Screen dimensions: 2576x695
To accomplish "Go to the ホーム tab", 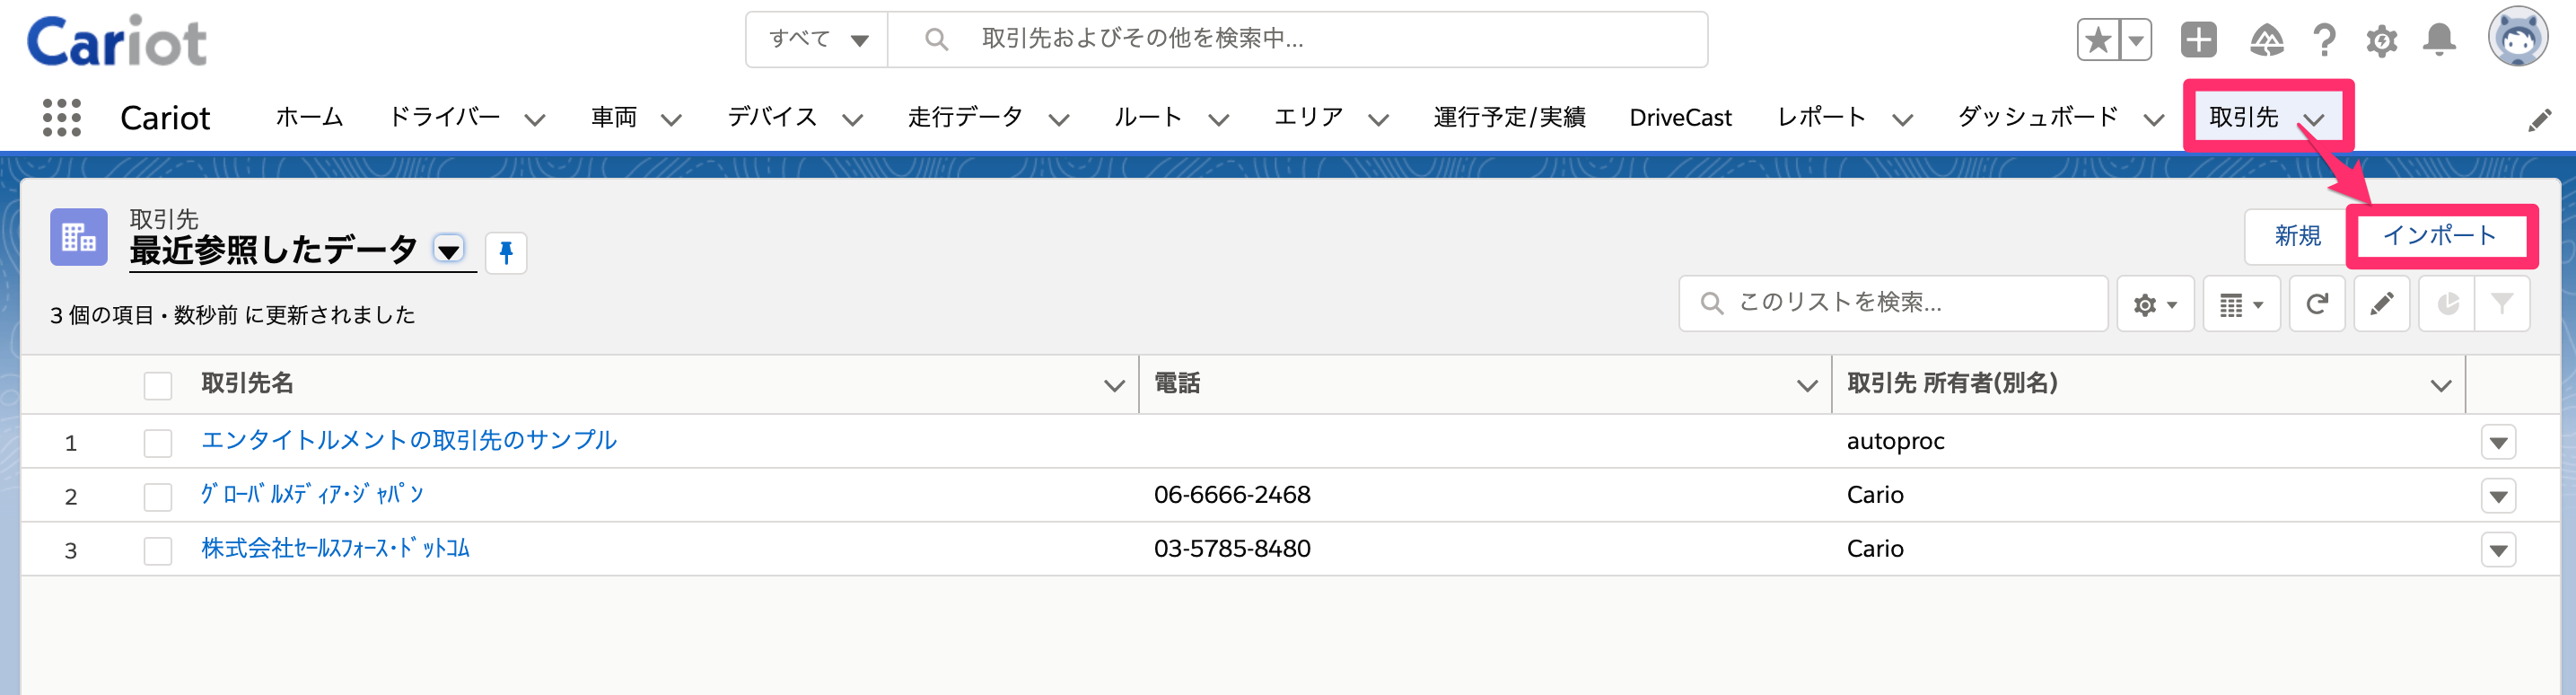I will [309, 118].
